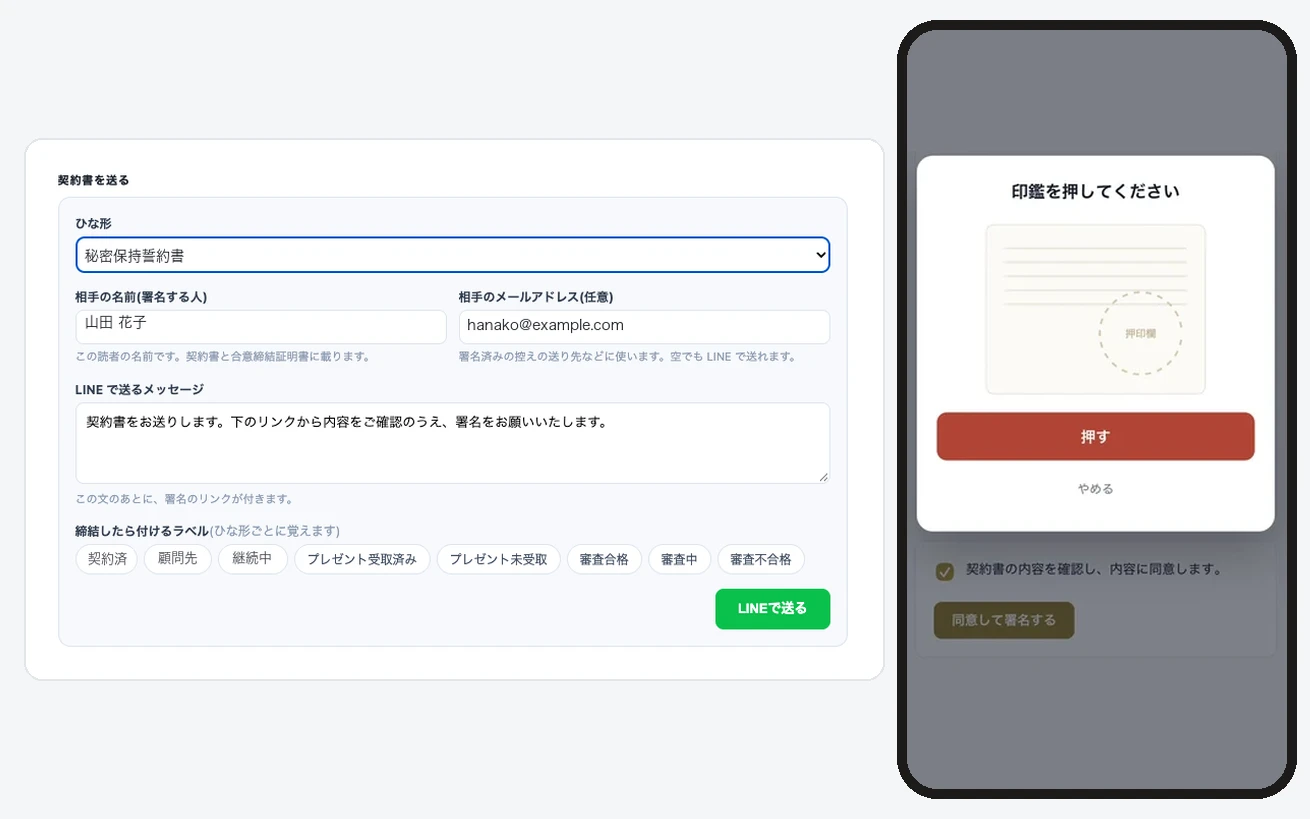Toggle the 審査不合格 label chip
The height and width of the screenshot is (819, 1310).
coord(761,559)
